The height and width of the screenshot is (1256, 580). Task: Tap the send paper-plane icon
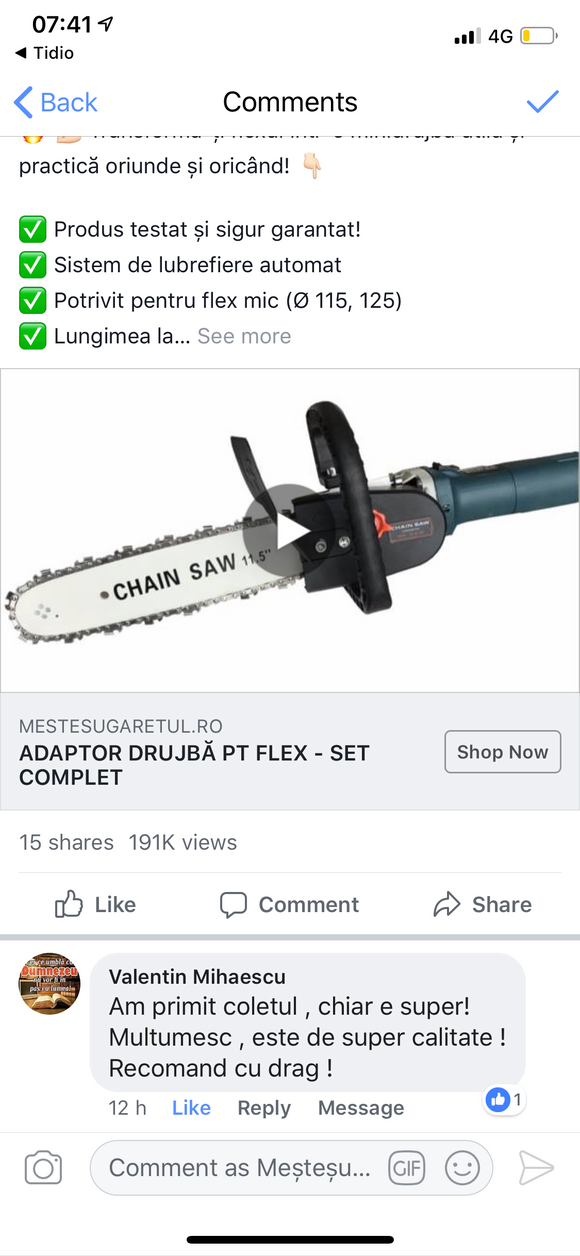click(x=536, y=1168)
